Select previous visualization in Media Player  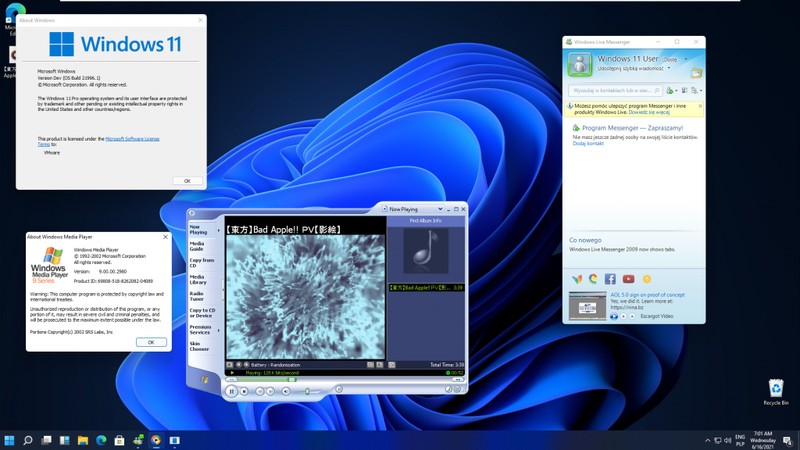point(238,365)
